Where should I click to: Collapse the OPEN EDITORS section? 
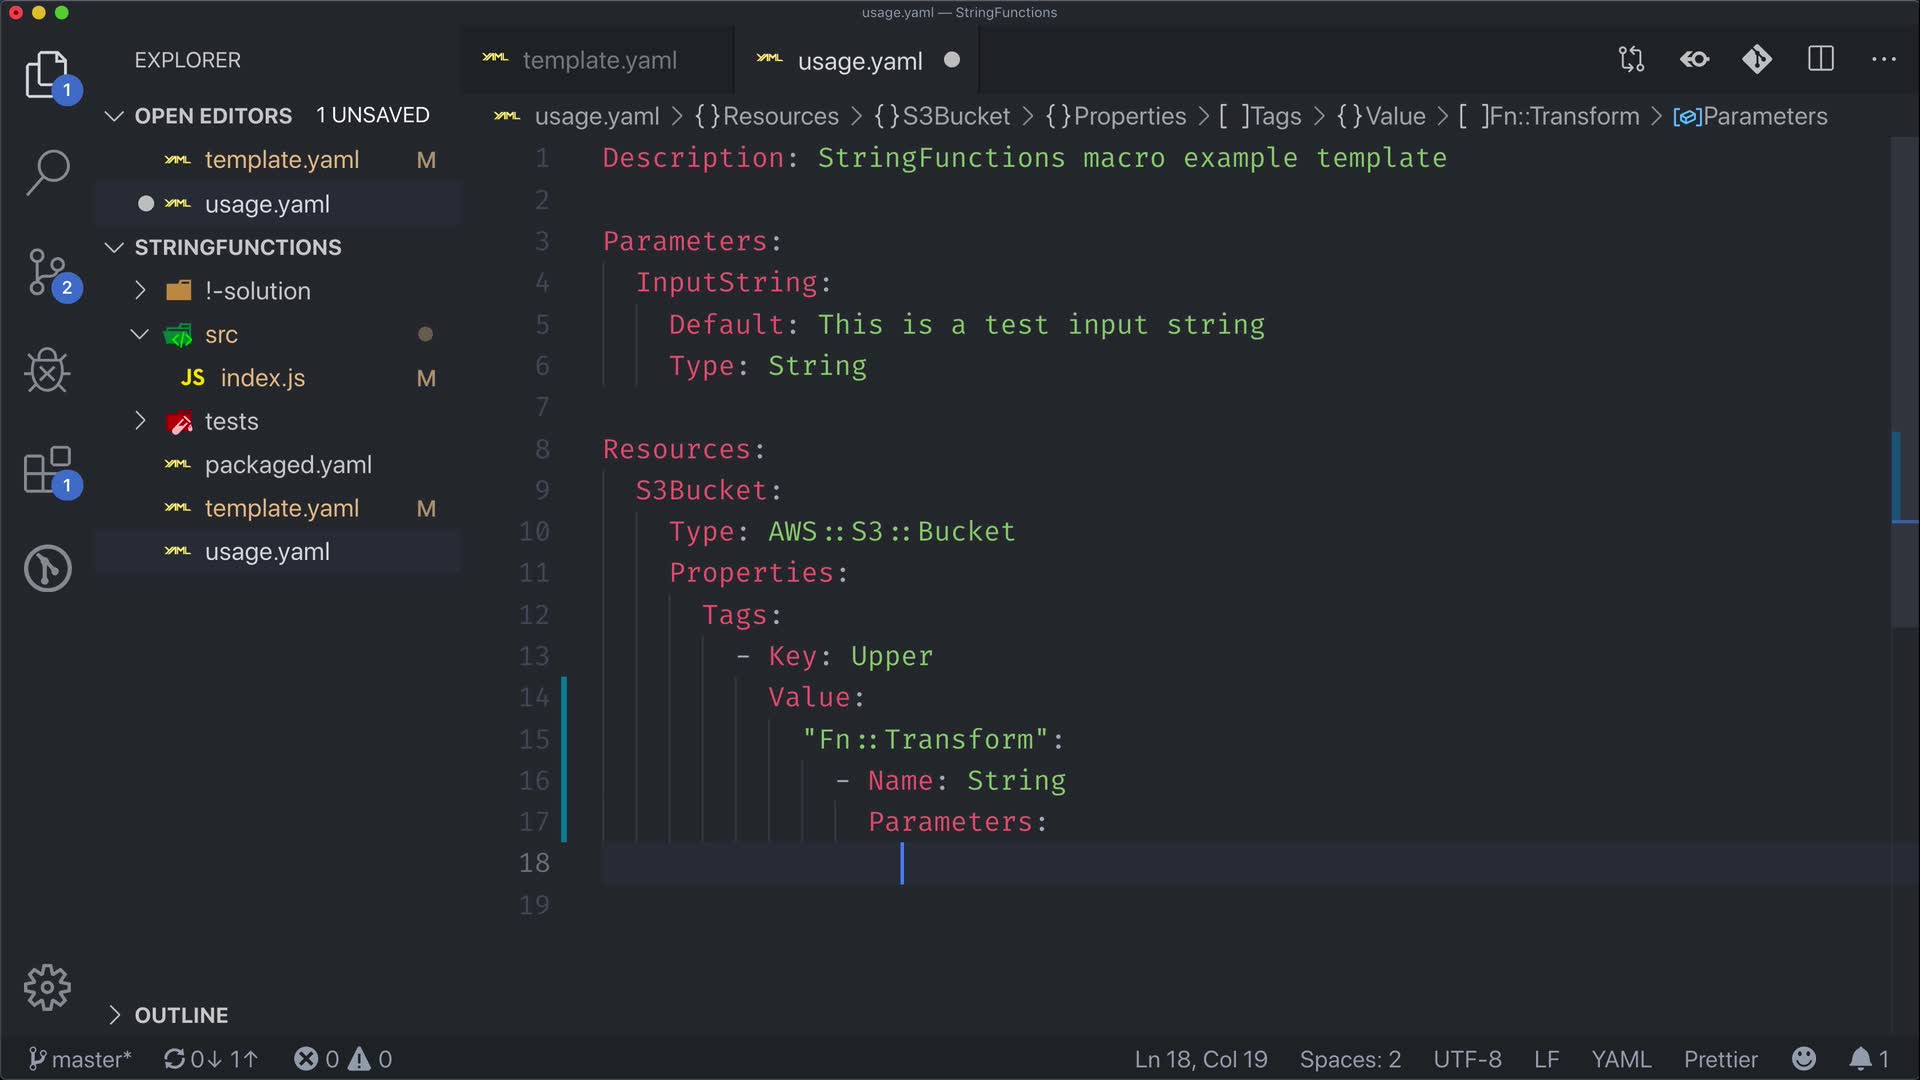[114, 116]
